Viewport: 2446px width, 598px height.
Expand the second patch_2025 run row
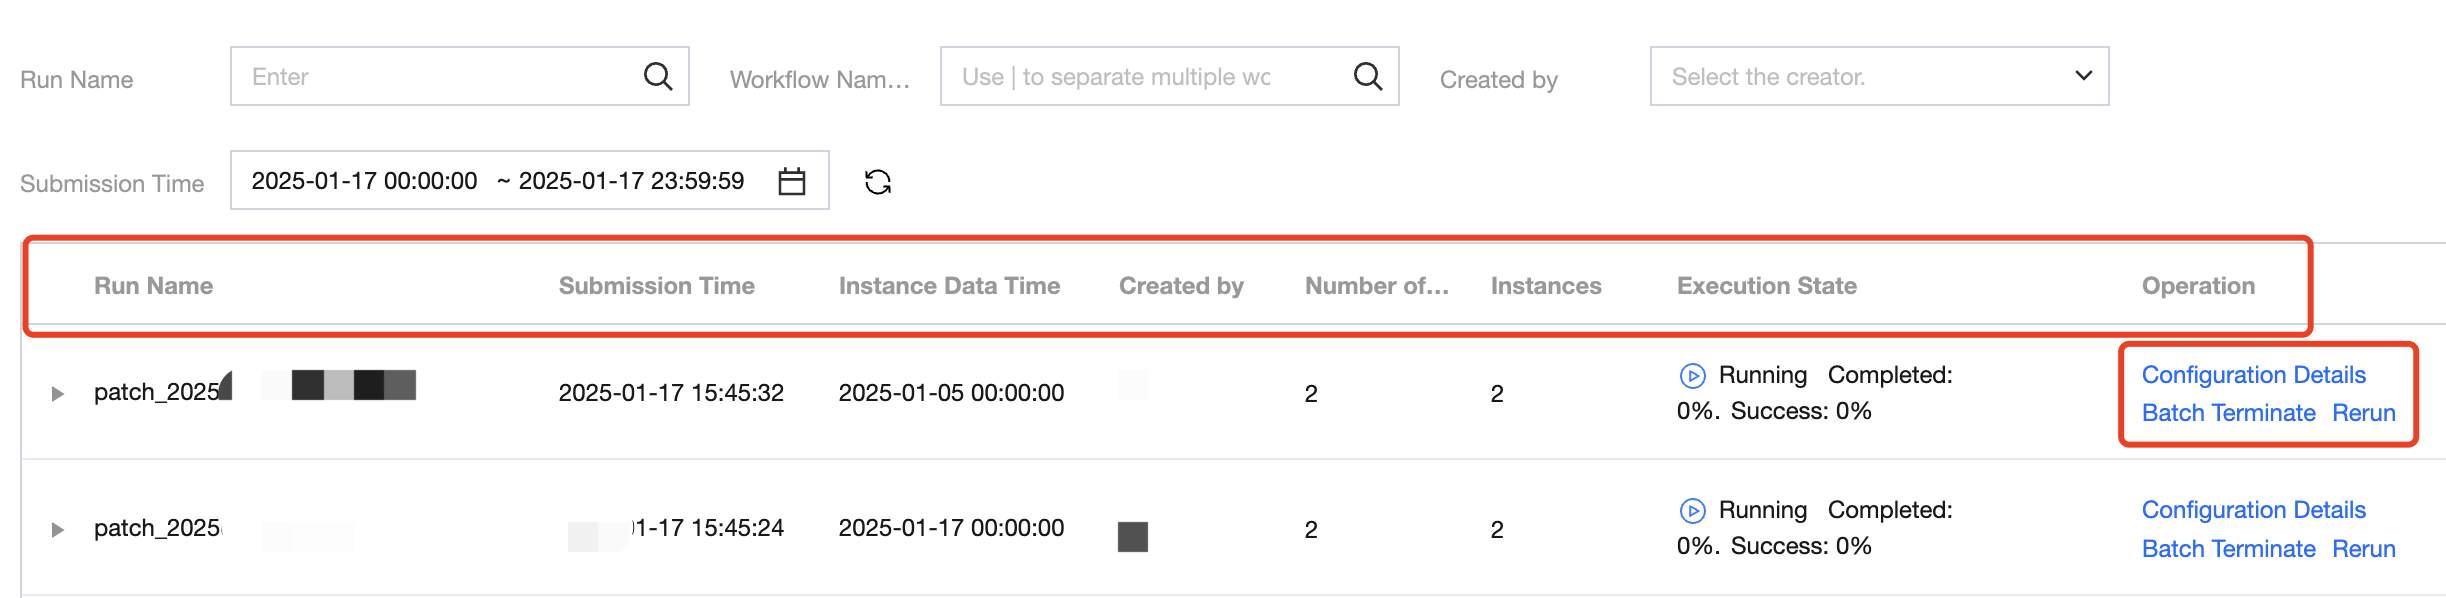tap(58, 529)
